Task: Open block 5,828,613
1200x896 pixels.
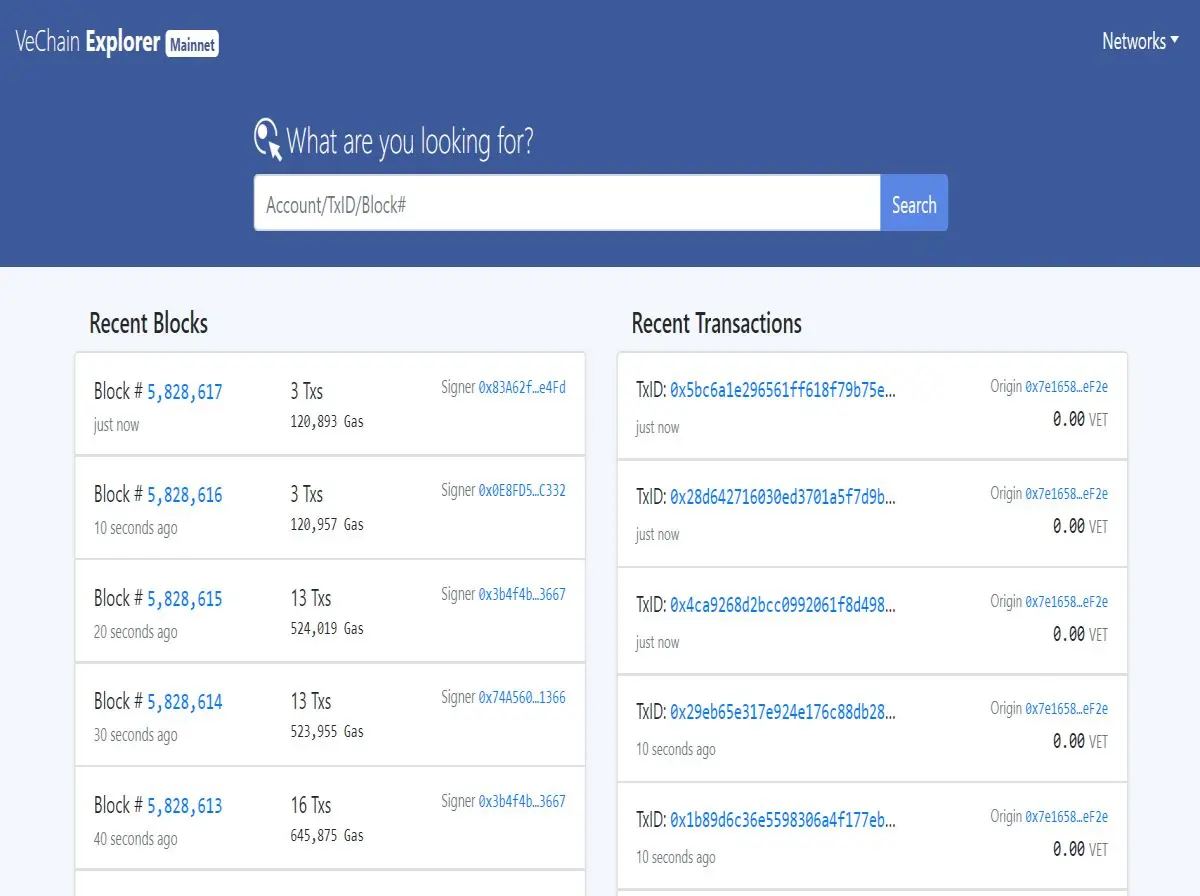Action: [185, 806]
